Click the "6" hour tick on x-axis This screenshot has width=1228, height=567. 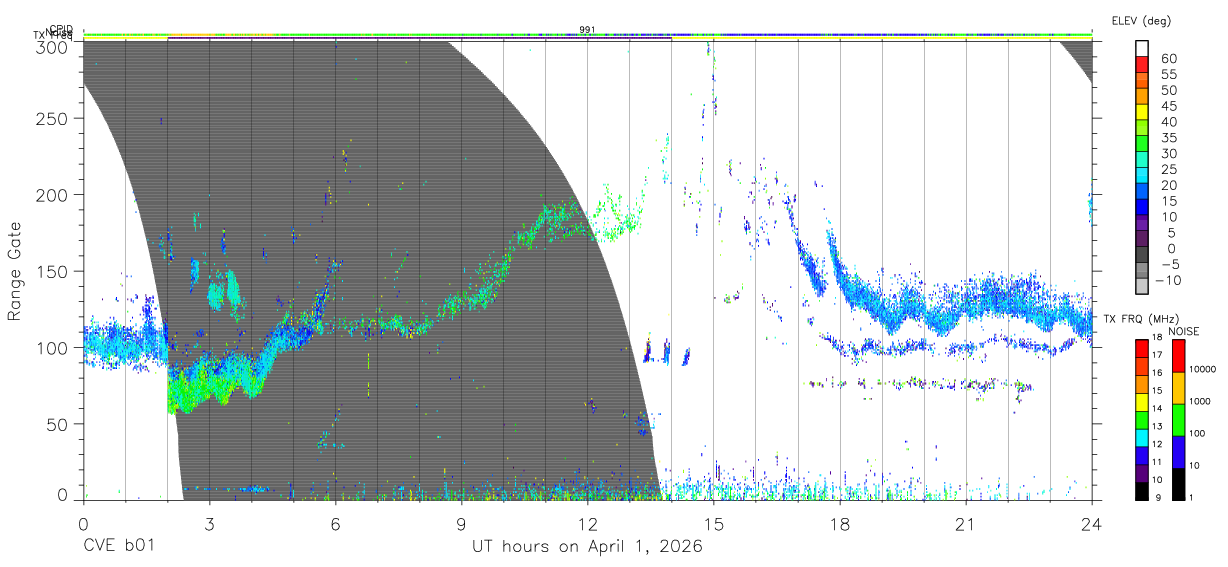point(335,524)
